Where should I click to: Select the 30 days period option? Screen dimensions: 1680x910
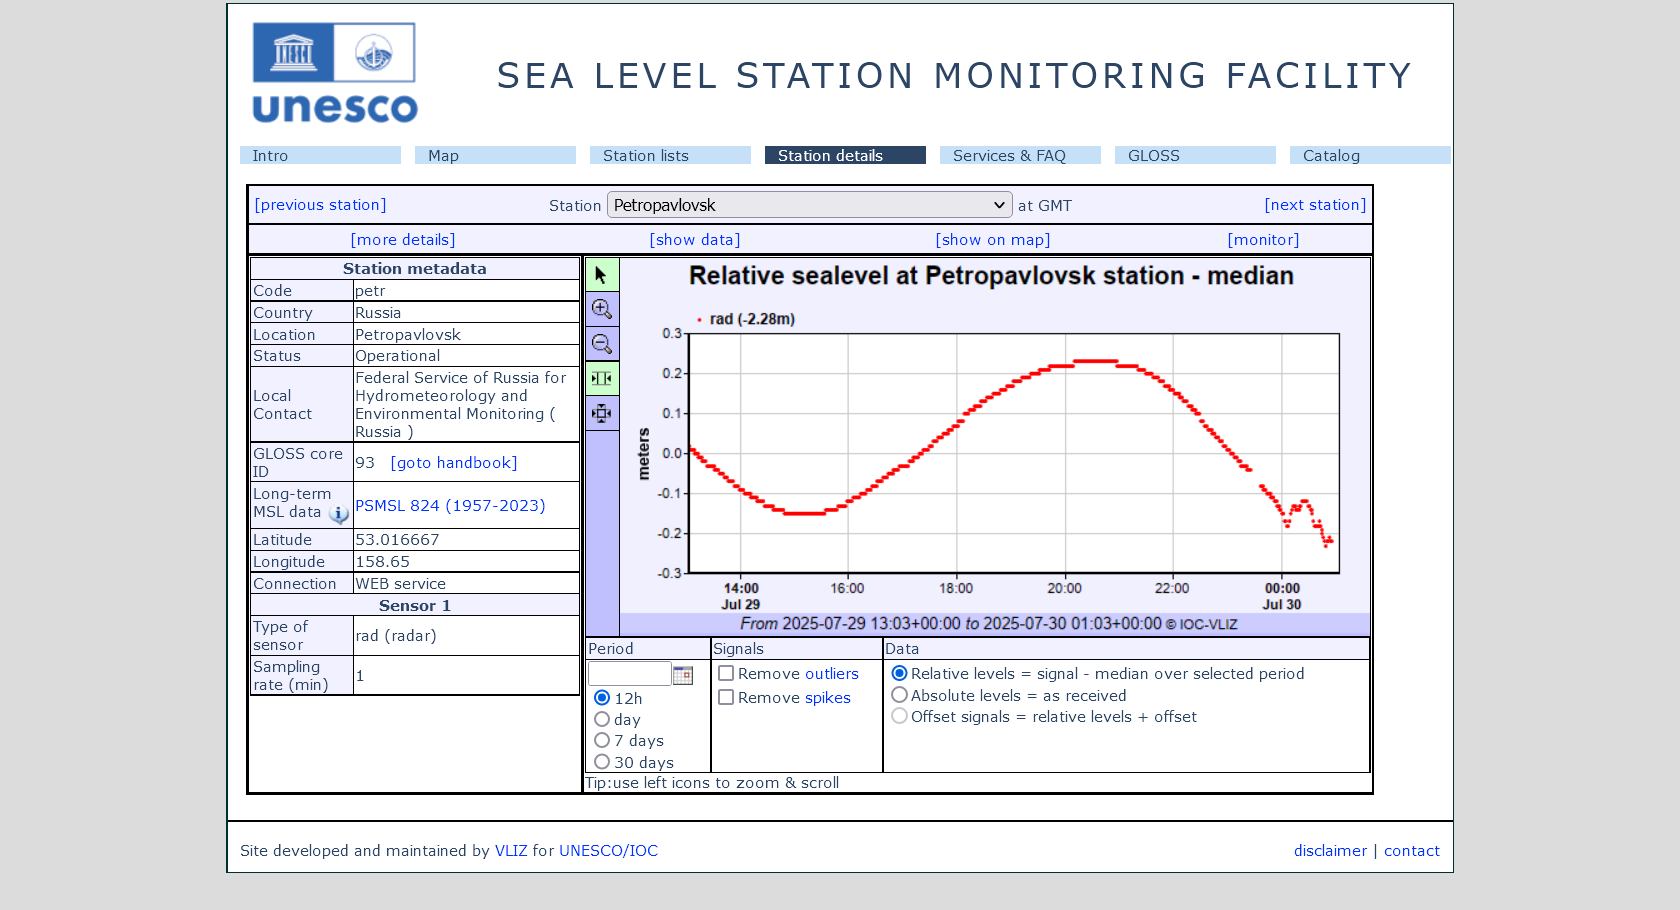click(x=602, y=761)
